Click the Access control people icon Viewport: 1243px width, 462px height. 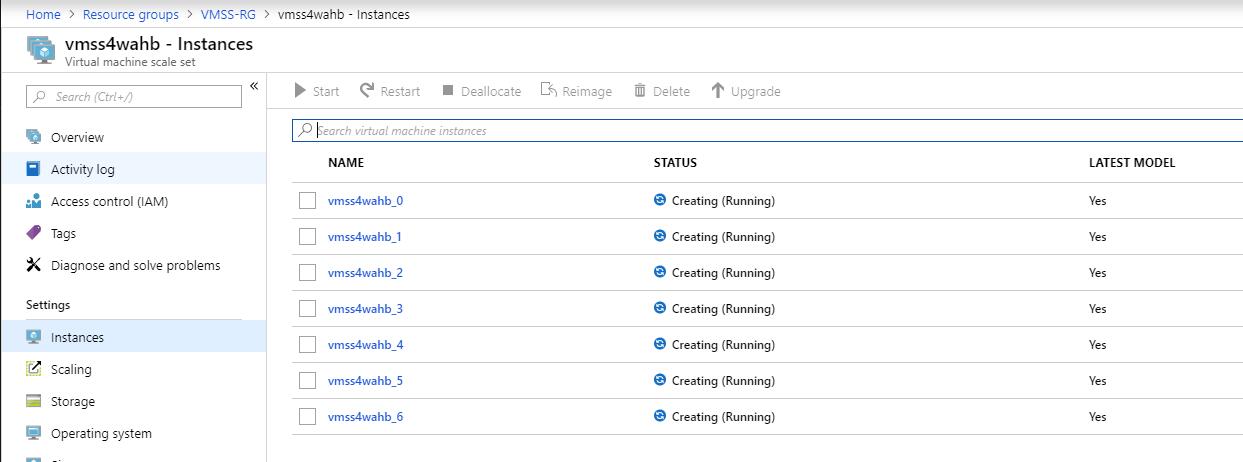click(x=34, y=201)
